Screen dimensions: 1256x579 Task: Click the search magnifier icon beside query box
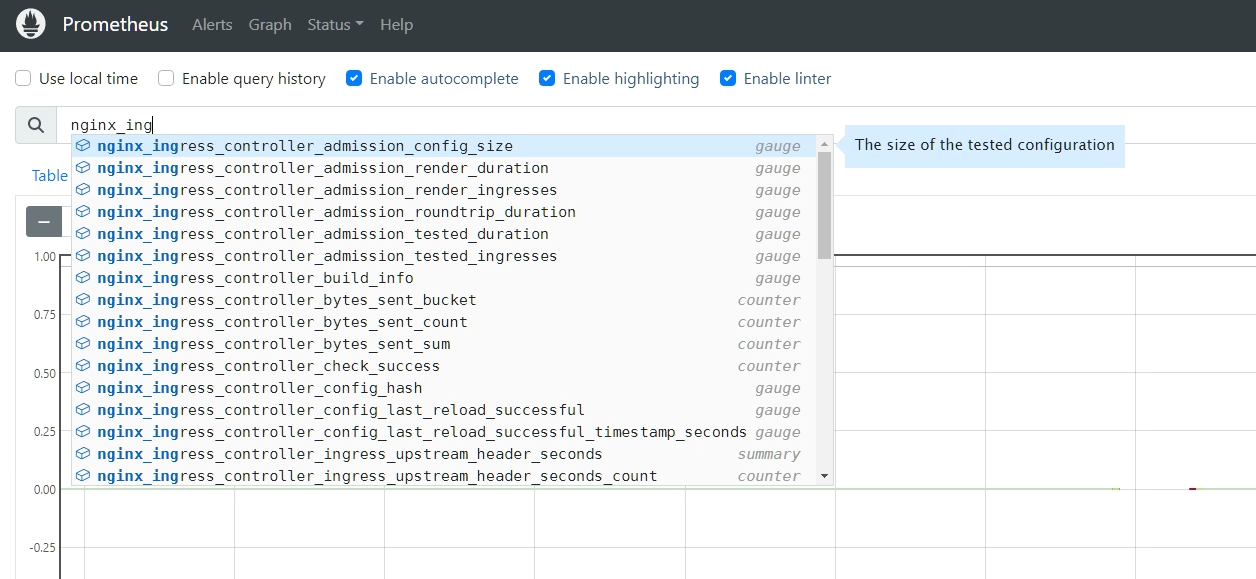(36, 125)
